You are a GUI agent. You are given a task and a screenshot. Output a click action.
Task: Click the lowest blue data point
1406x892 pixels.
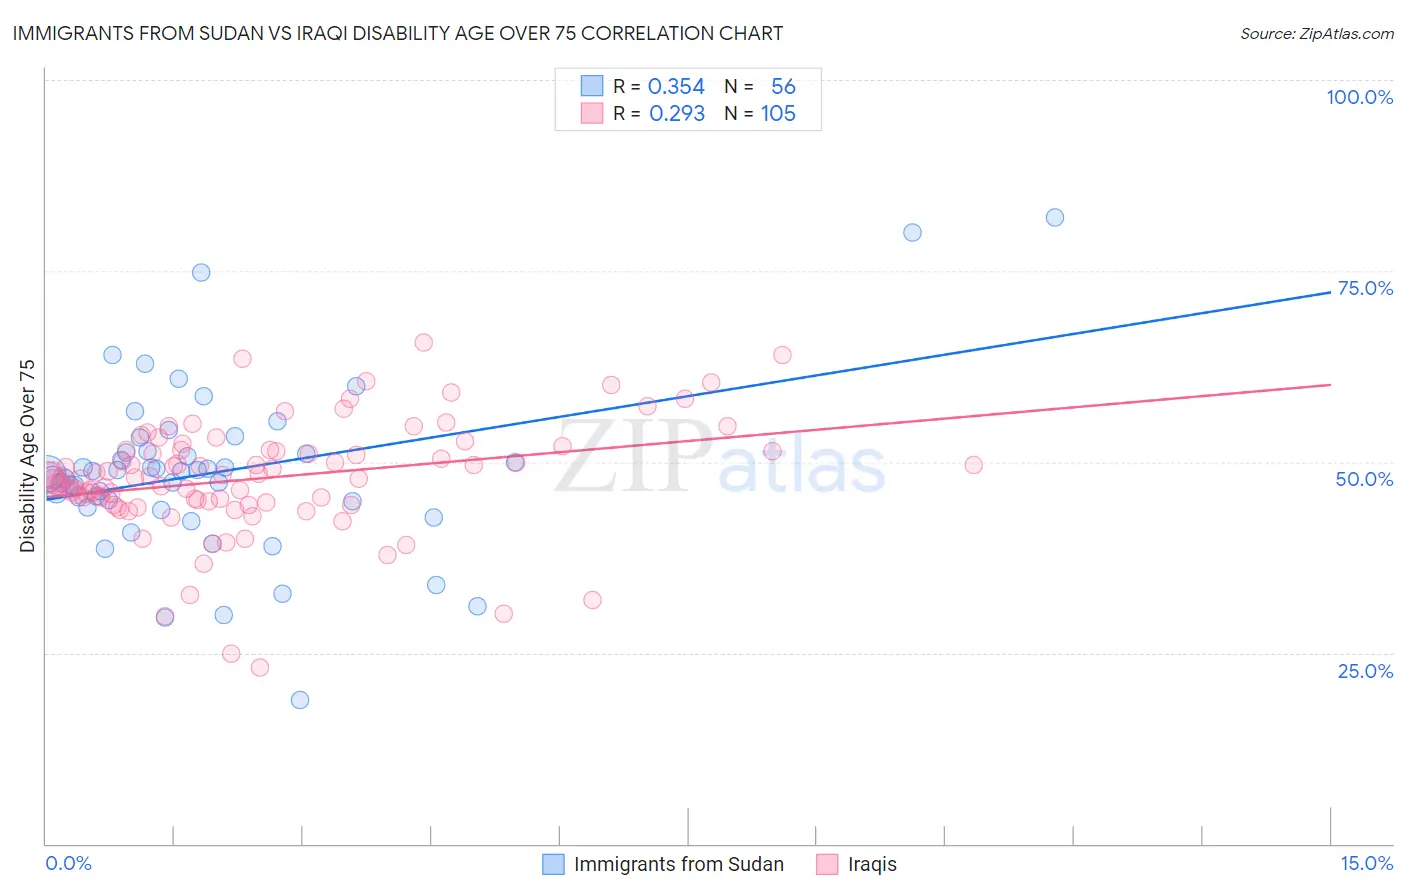tap(300, 700)
